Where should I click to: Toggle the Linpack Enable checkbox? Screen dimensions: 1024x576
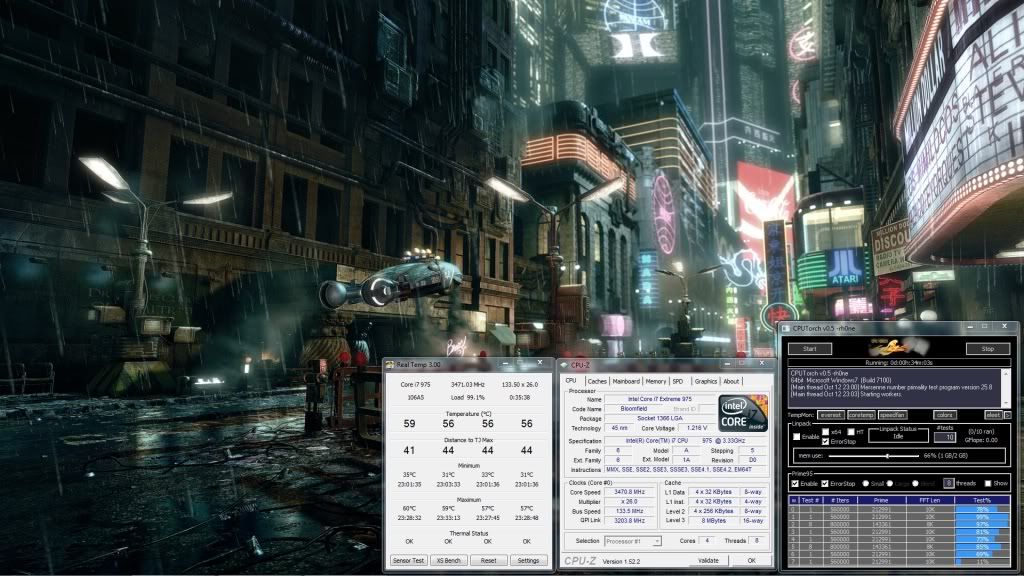coord(797,436)
